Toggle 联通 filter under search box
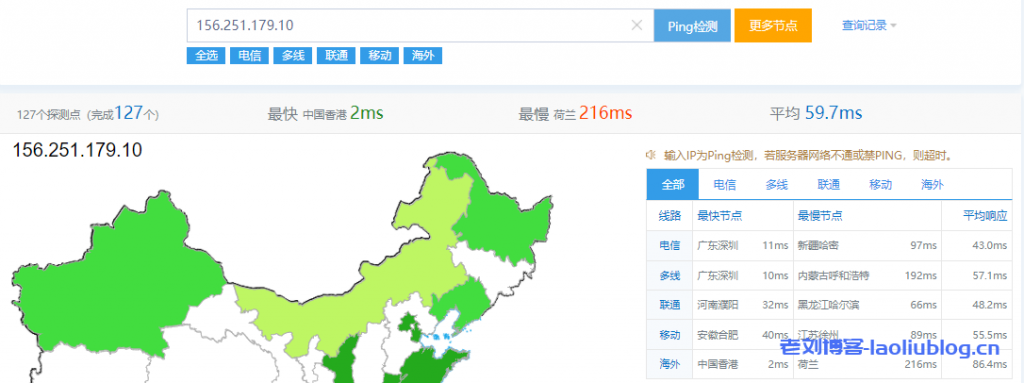The image size is (1024, 383). tap(336, 56)
